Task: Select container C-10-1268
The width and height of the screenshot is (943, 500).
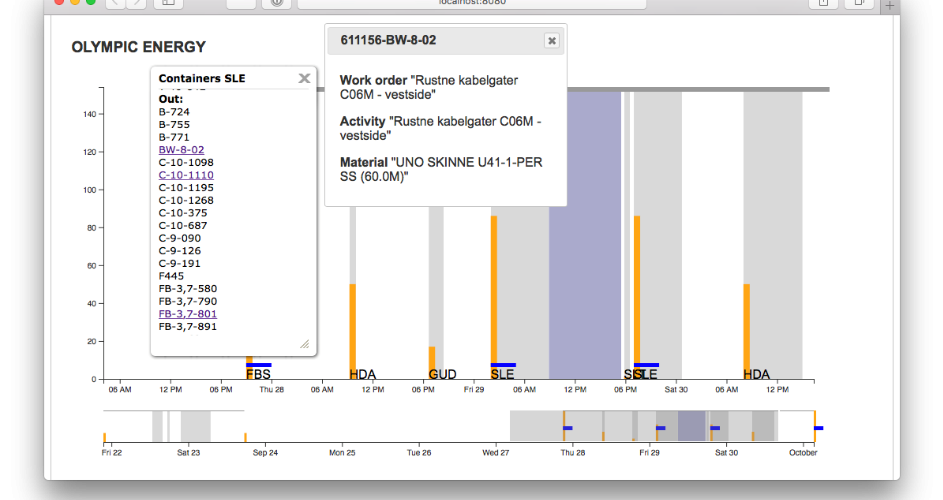Action: pos(186,200)
